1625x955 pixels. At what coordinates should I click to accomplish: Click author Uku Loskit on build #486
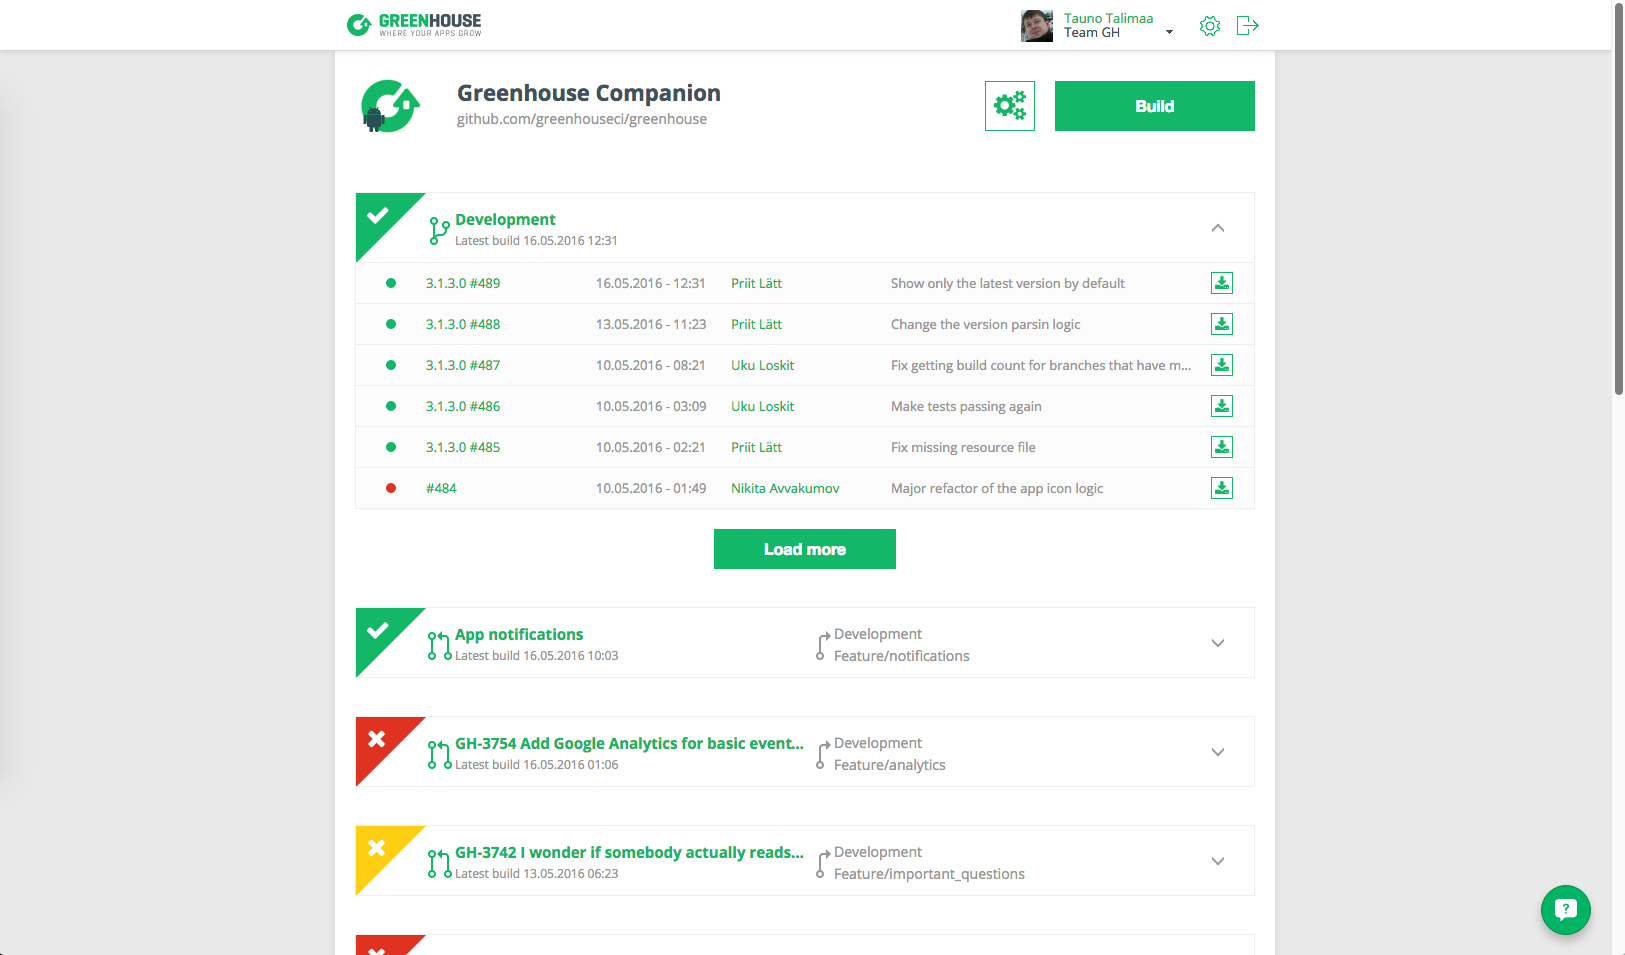(x=762, y=406)
